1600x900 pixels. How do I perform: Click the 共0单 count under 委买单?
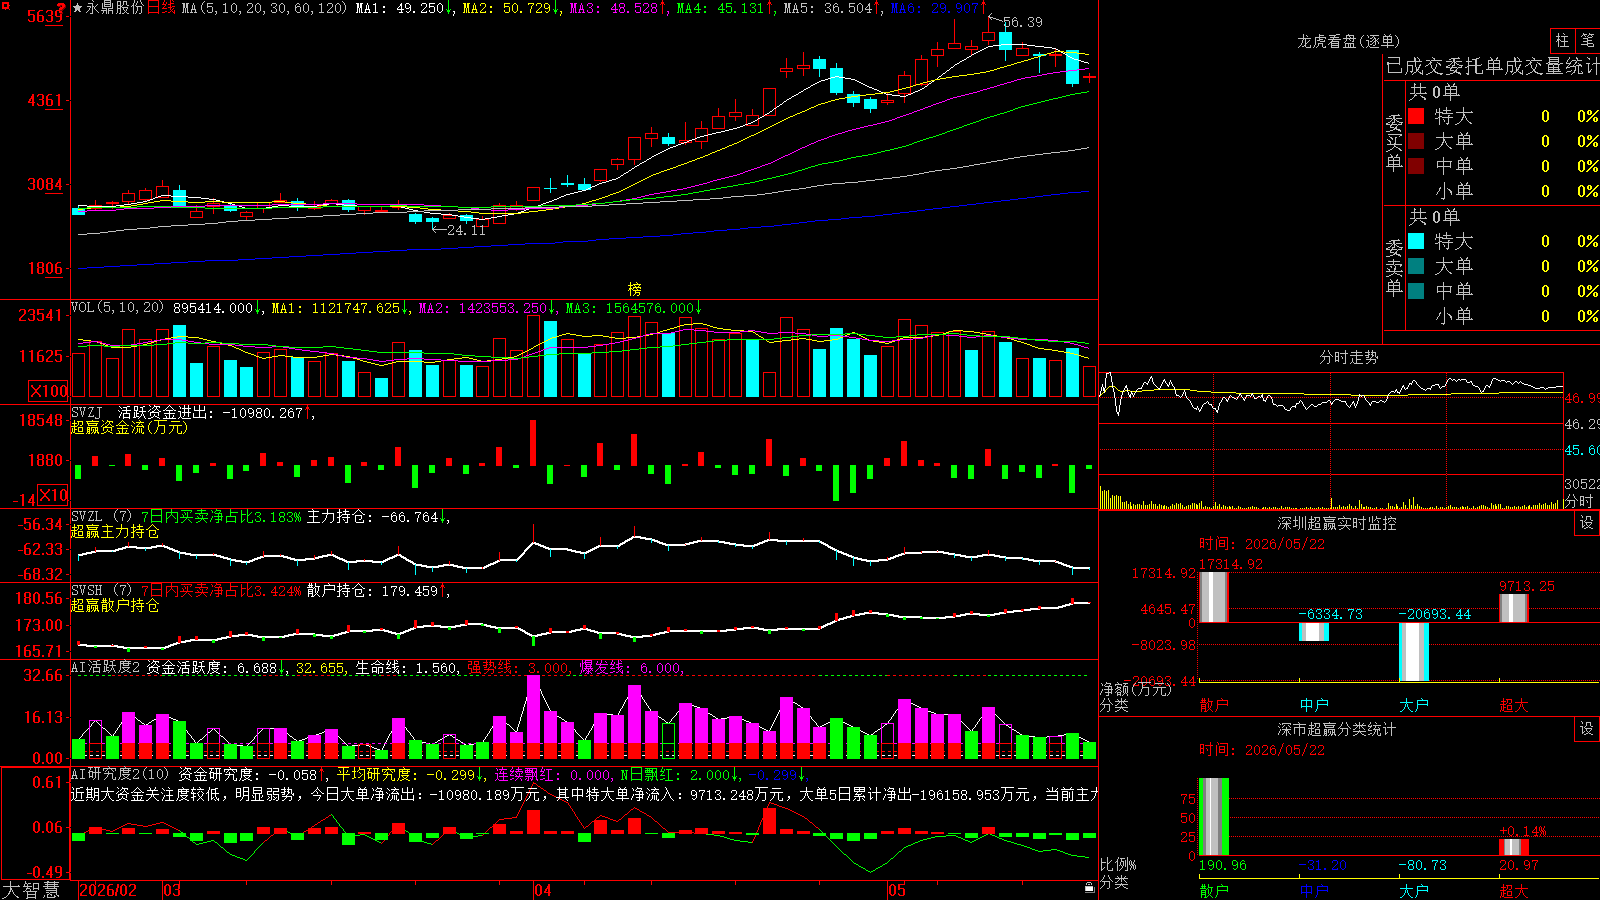[x=1434, y=92]
